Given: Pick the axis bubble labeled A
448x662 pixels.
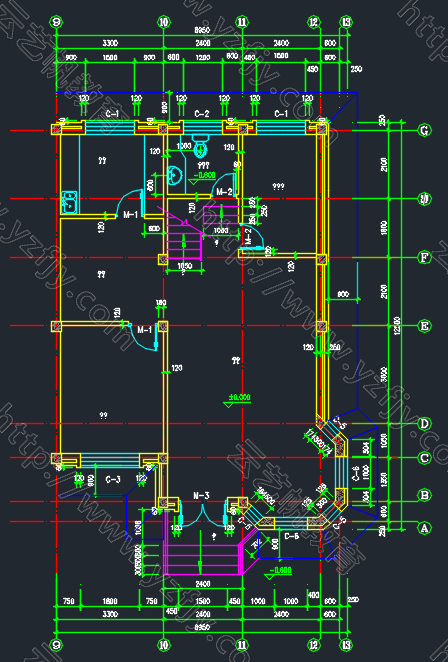Looking at the screenshot, I should click(424, 528).
